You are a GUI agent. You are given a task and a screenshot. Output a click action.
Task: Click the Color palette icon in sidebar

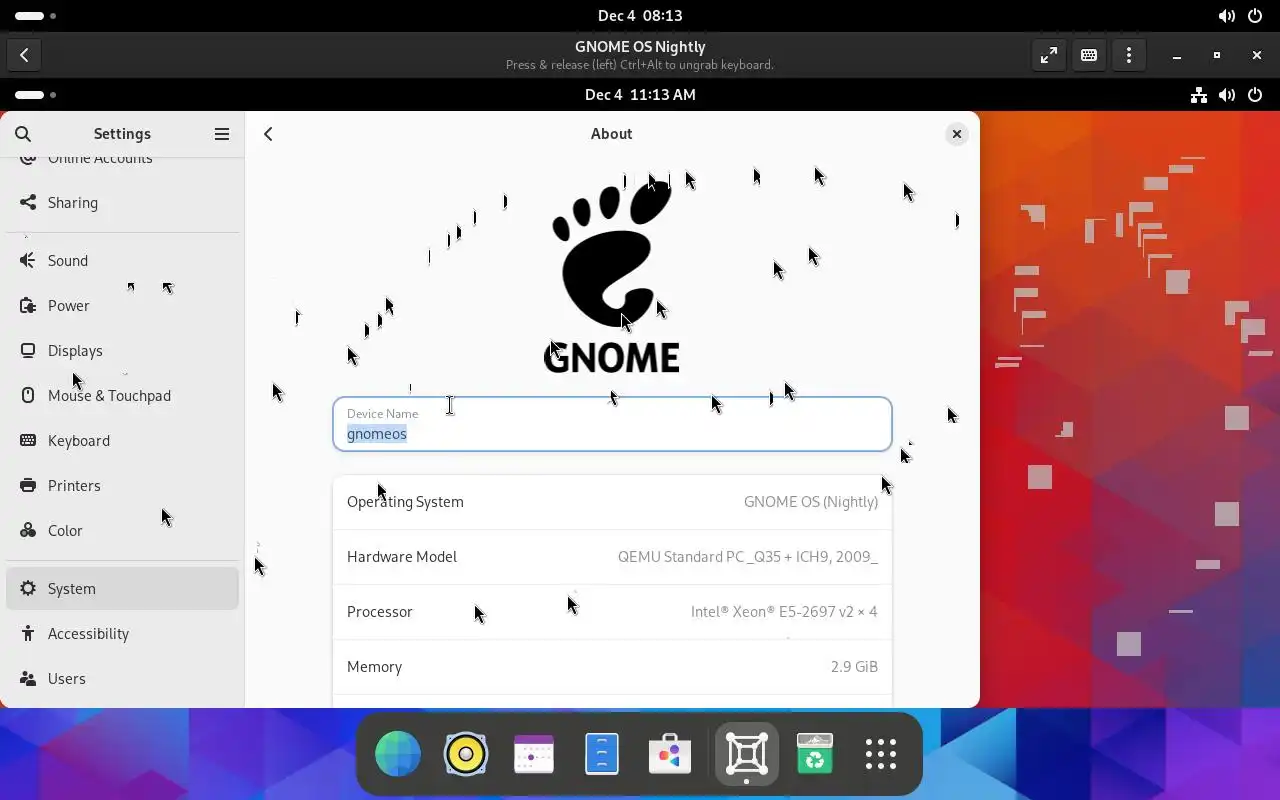click(x=28, y=530)
